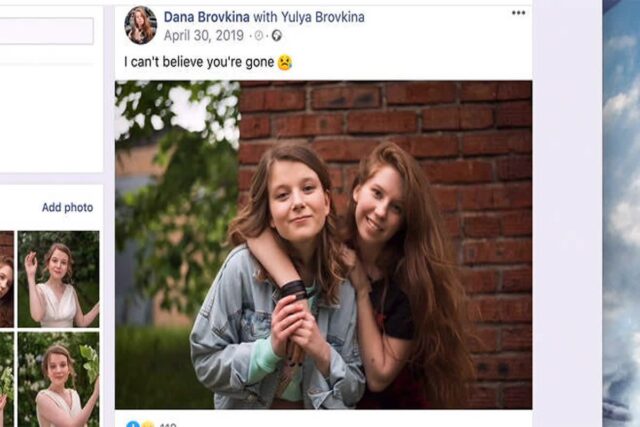Click the sky image on right side

621,214
